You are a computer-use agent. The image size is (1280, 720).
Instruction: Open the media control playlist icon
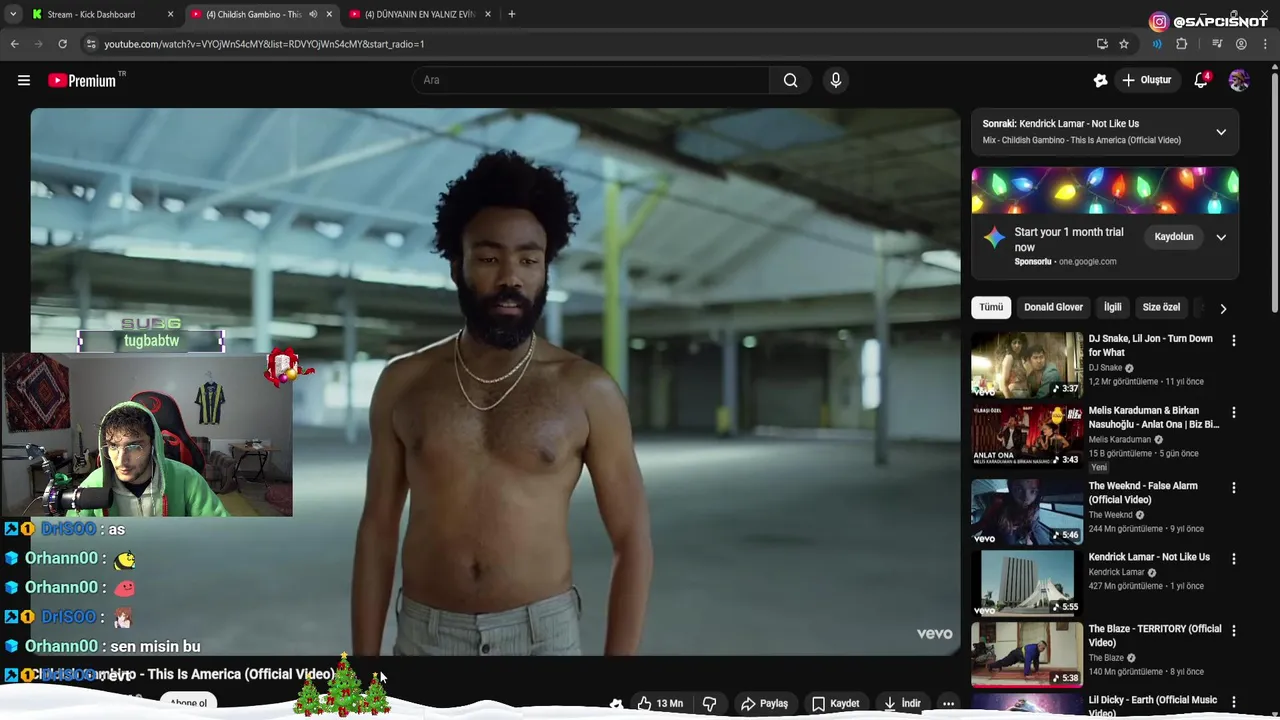coord(1217,44)
